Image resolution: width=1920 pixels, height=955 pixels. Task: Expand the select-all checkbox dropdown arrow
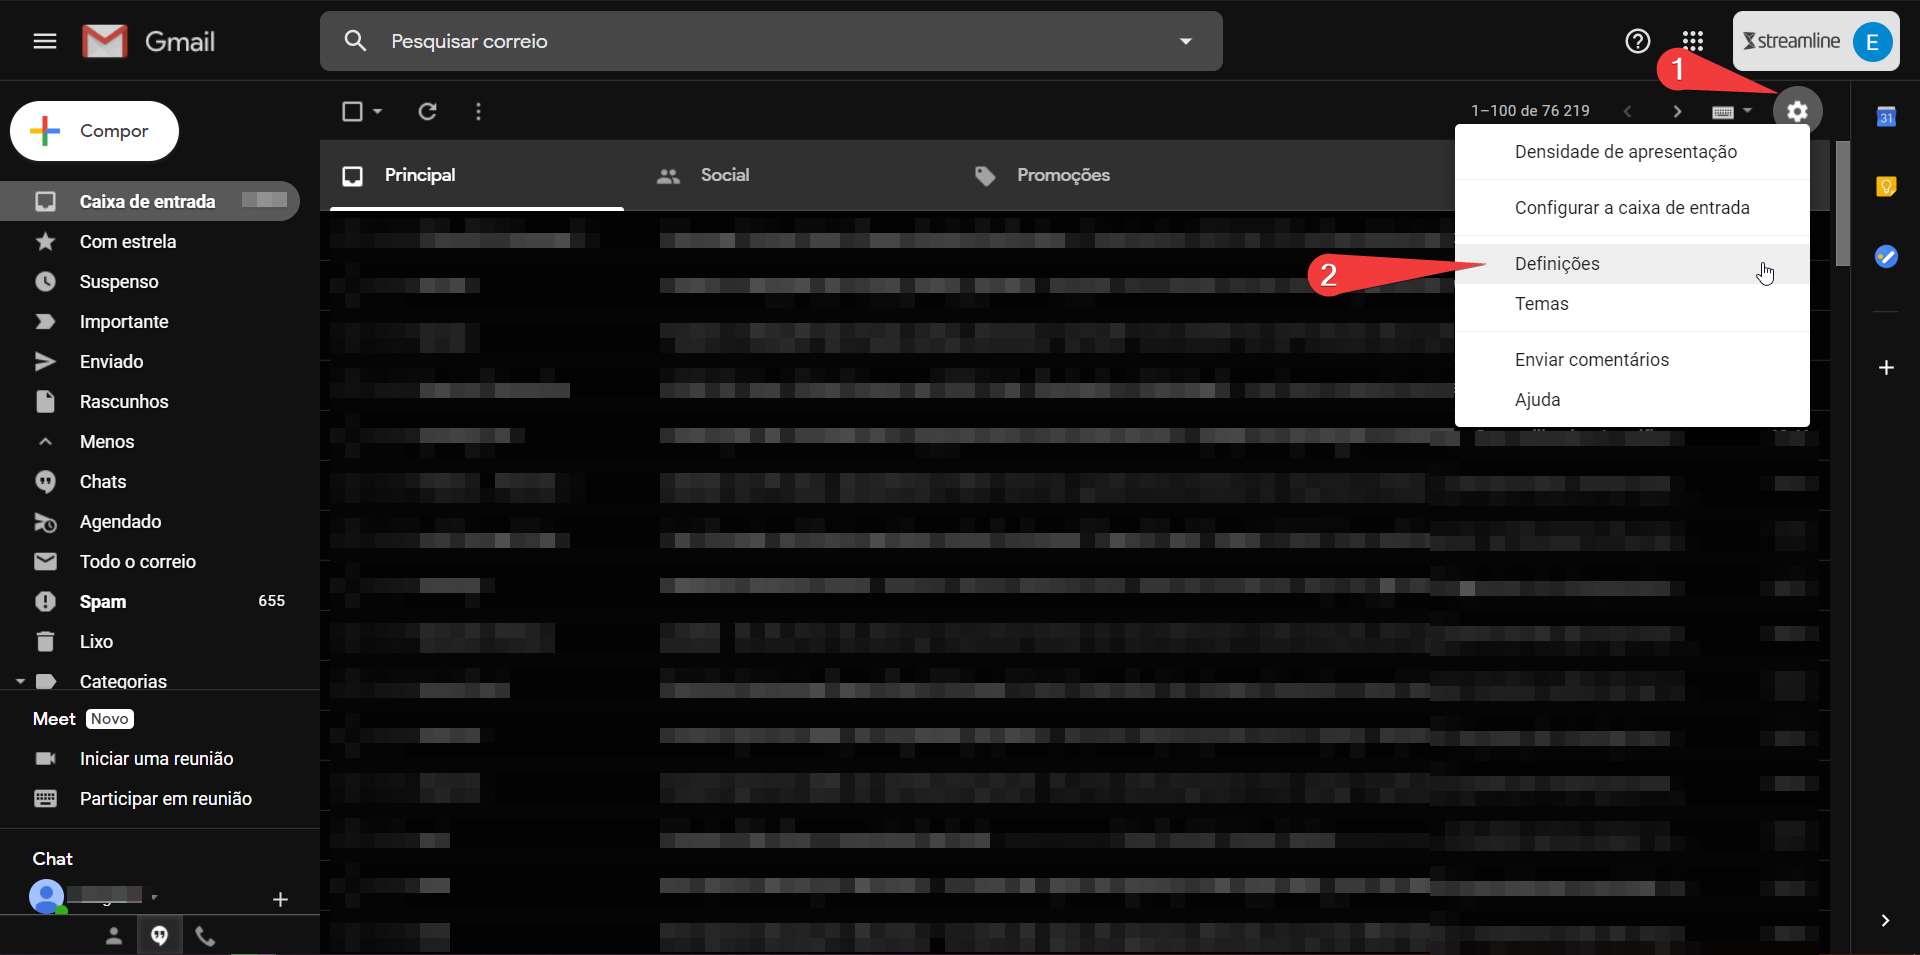[378, 111]
